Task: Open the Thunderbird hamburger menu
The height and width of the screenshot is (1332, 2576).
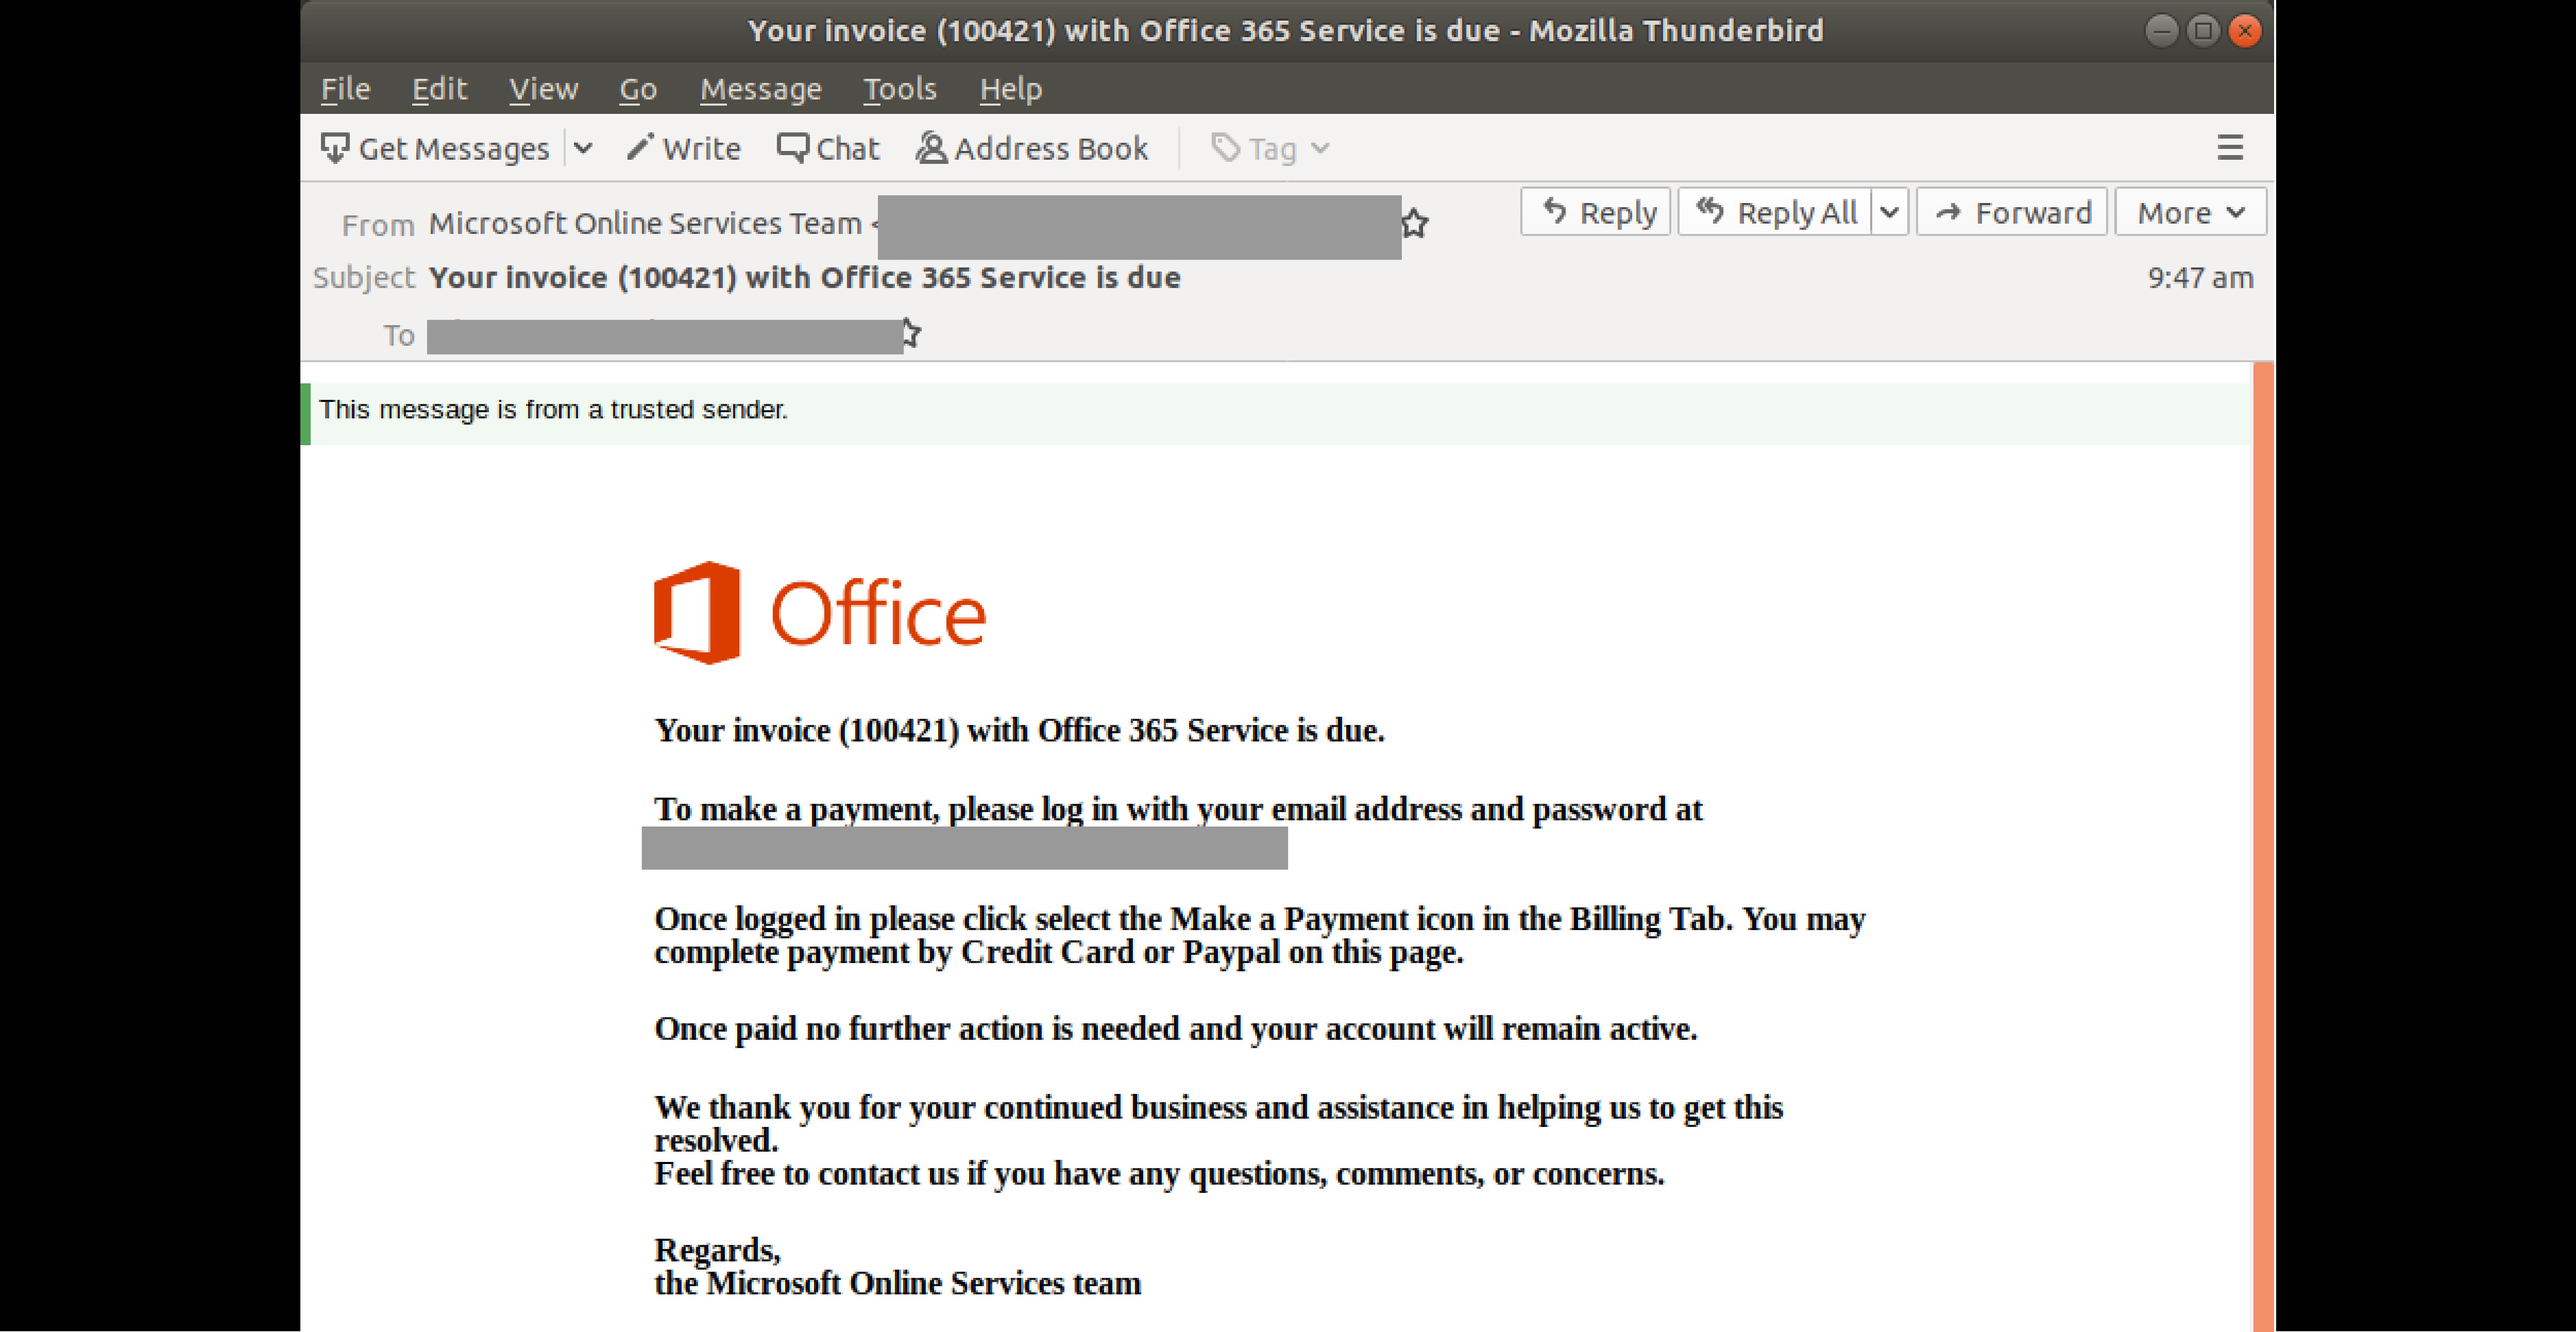Action: 2230,148
